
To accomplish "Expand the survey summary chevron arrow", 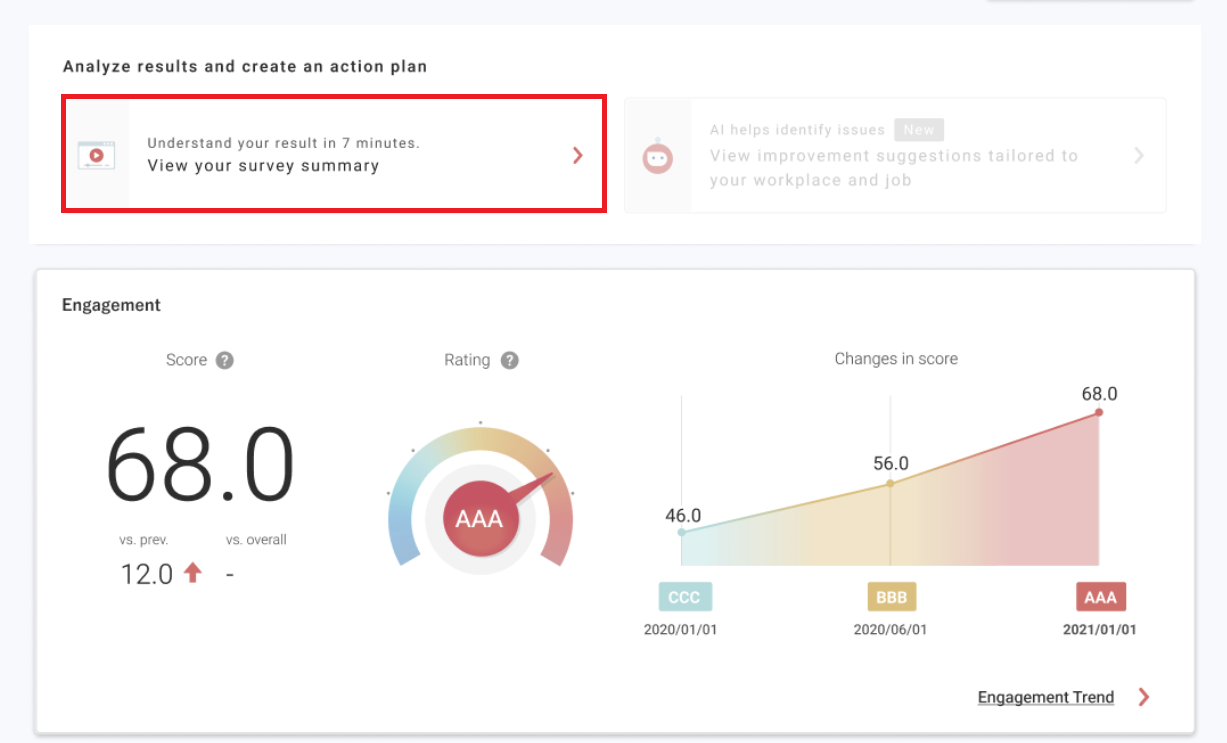I will tap(577, 155).
